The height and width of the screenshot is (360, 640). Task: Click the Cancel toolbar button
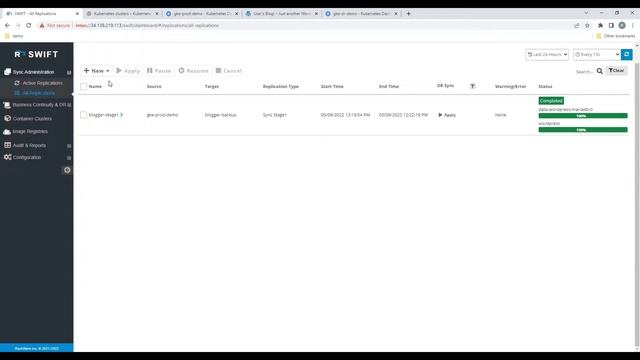click(229, 71)
